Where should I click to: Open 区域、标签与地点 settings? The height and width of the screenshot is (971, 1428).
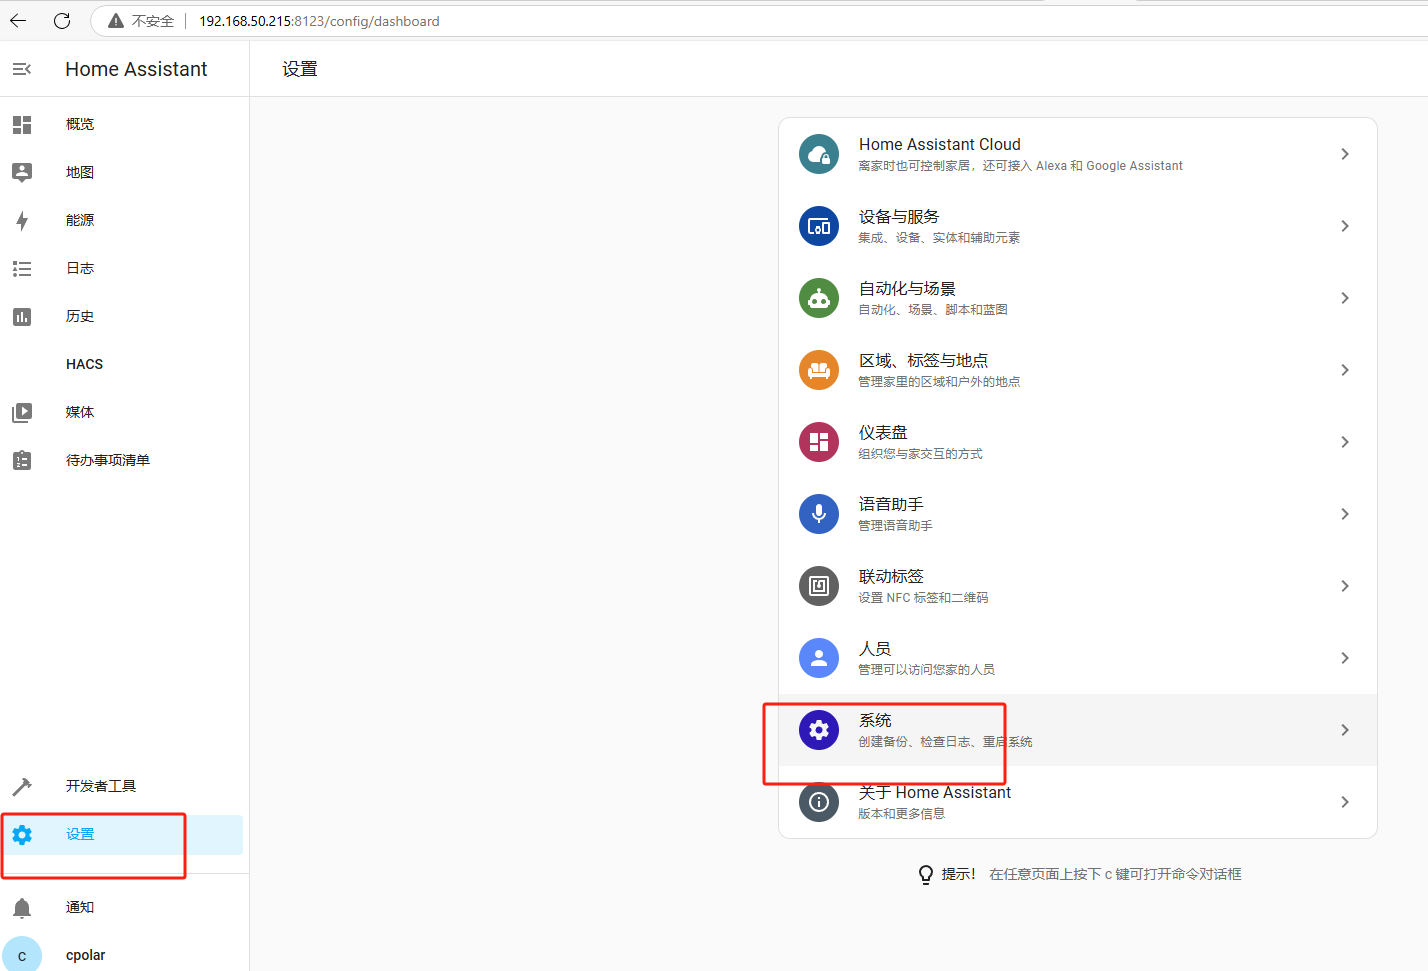pos(1078,370)
